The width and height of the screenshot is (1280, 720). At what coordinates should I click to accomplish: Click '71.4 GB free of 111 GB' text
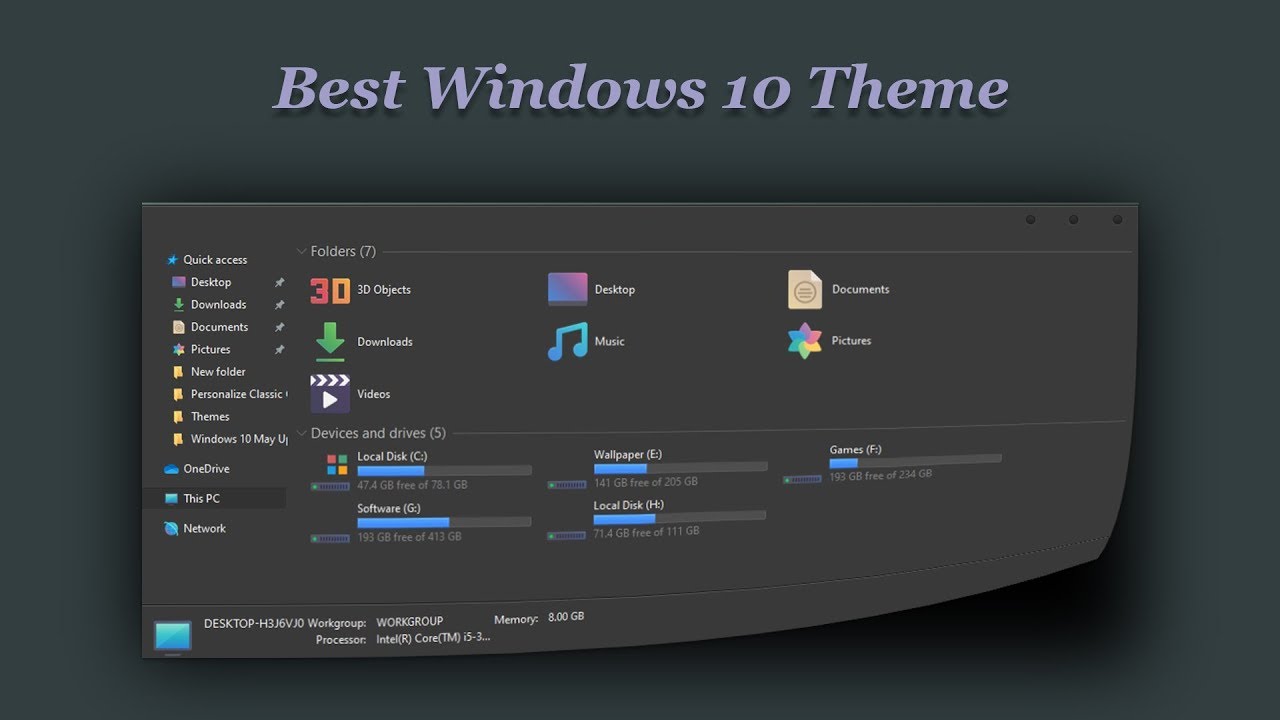click(x=646, y=532)
